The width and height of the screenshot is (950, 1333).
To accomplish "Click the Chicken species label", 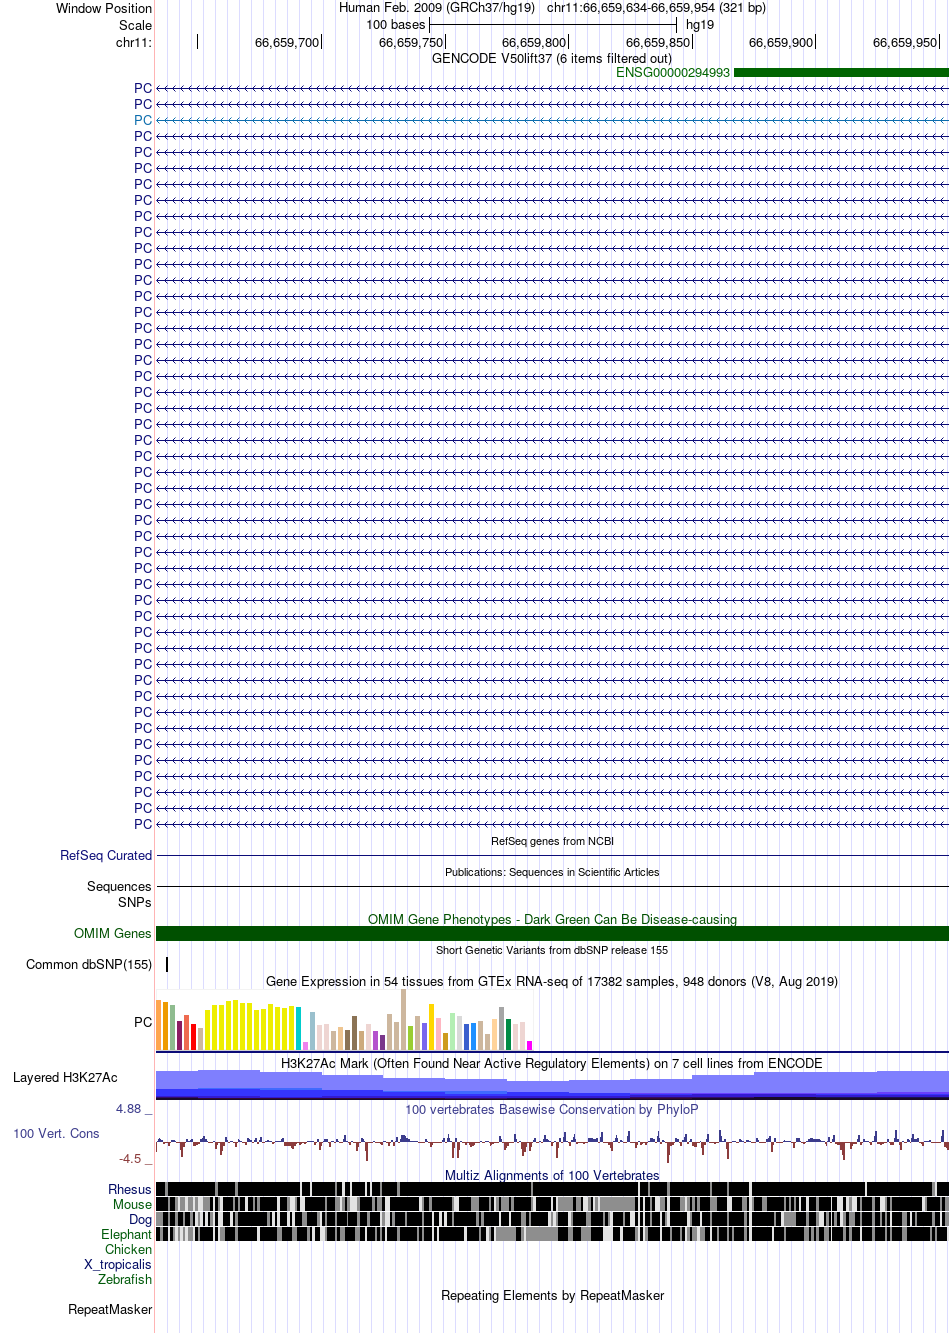I will [128, 1249].
